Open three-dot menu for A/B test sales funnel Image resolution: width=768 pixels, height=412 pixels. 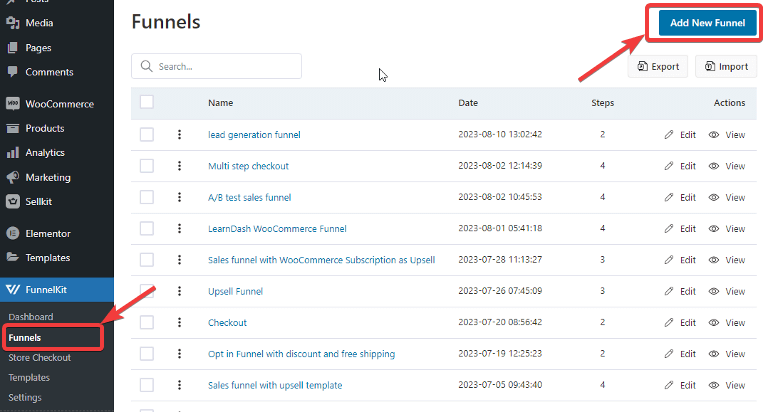180,197
